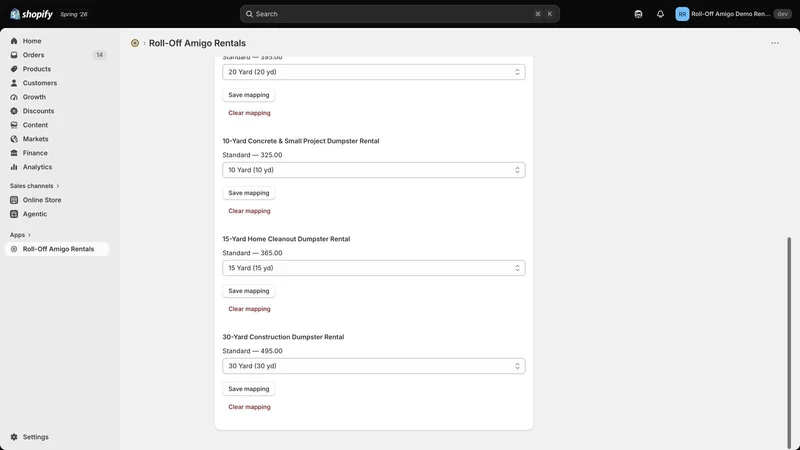Save mapping for 20 Yard selection
The height and width of the screenshot is (450, 800).
248,95
